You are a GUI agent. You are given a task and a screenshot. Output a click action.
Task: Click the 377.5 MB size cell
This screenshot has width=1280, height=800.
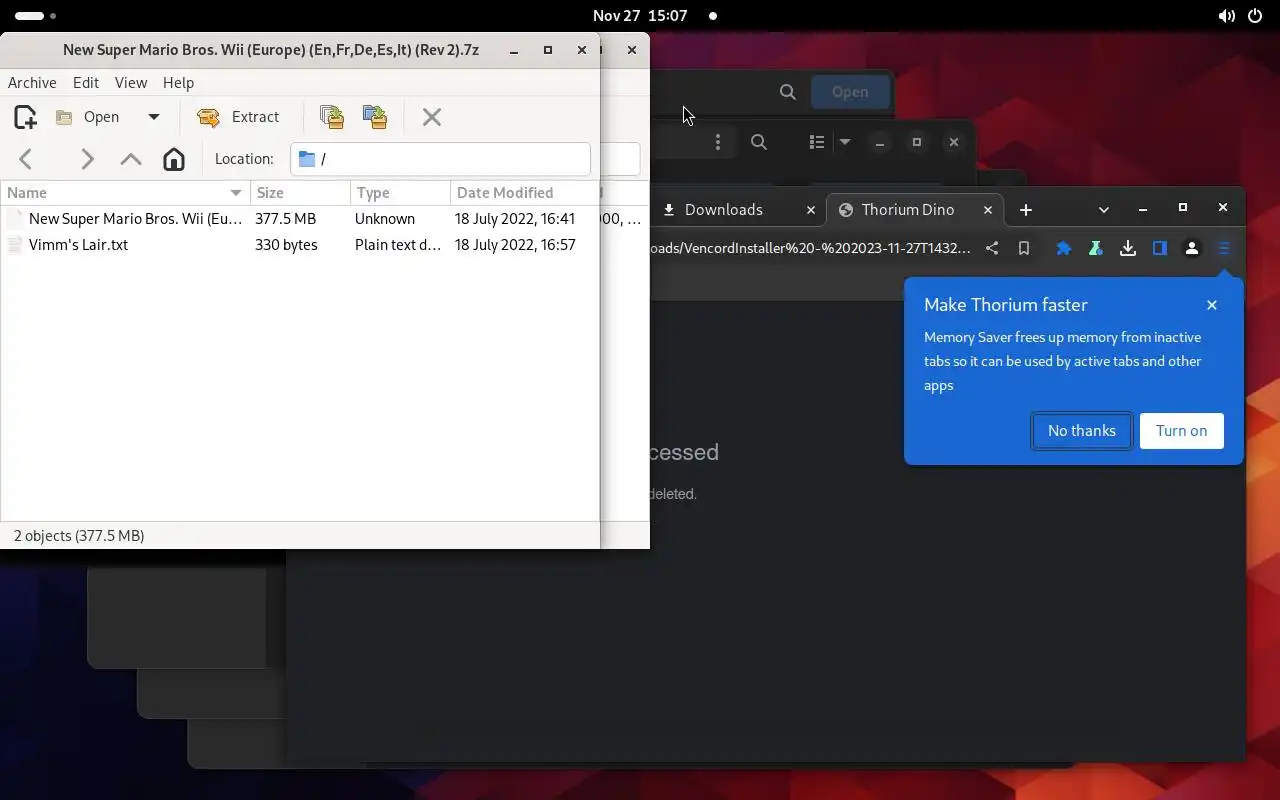[285, 219]
